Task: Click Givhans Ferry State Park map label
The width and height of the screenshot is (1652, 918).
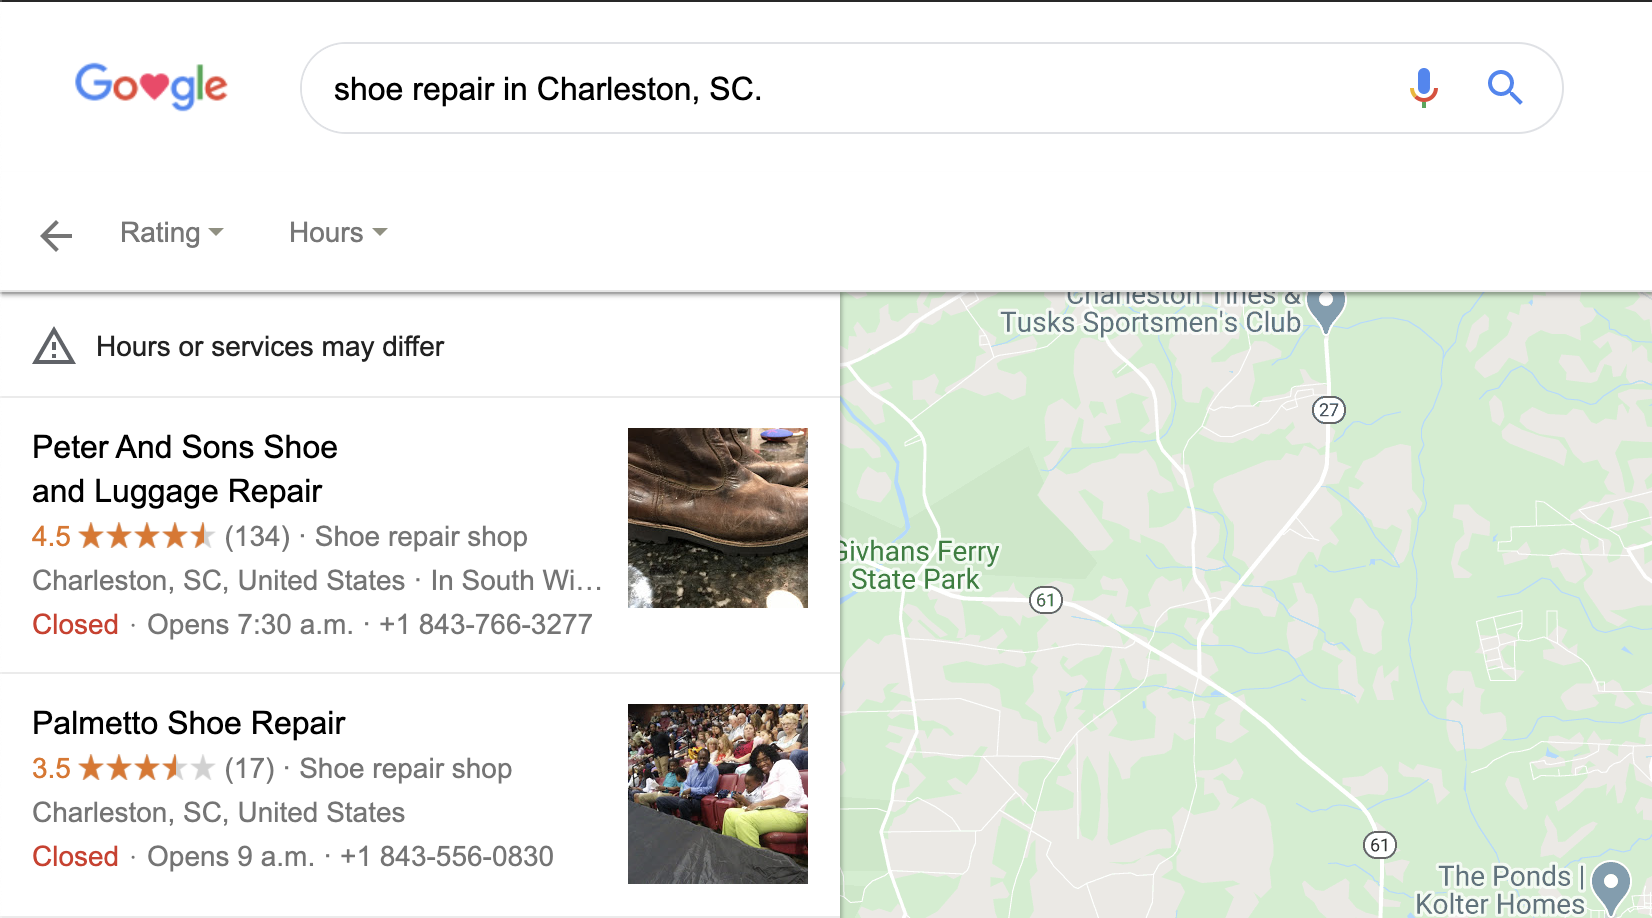Action: pyautogui.click(x=917, y=566)
